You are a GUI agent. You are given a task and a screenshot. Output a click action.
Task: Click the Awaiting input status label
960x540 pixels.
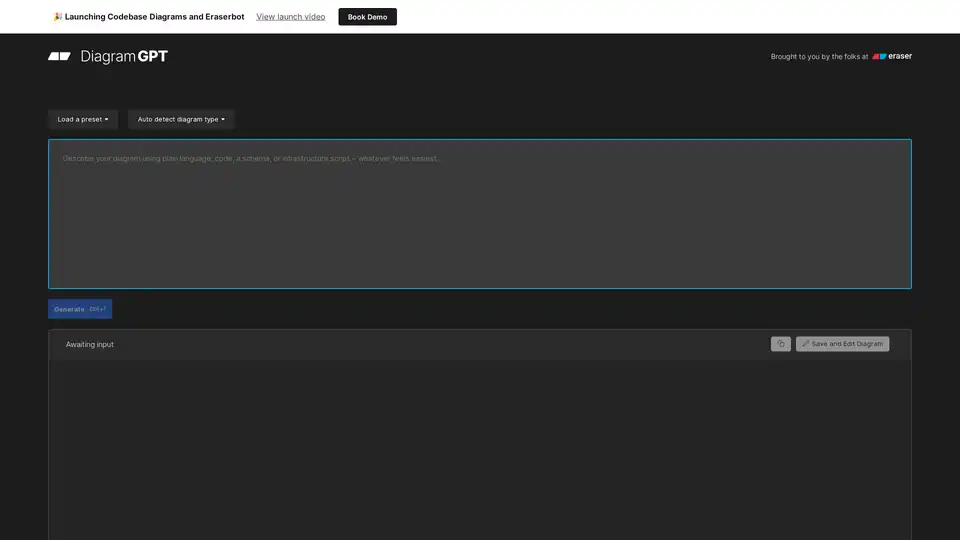[x=90, y=344]
